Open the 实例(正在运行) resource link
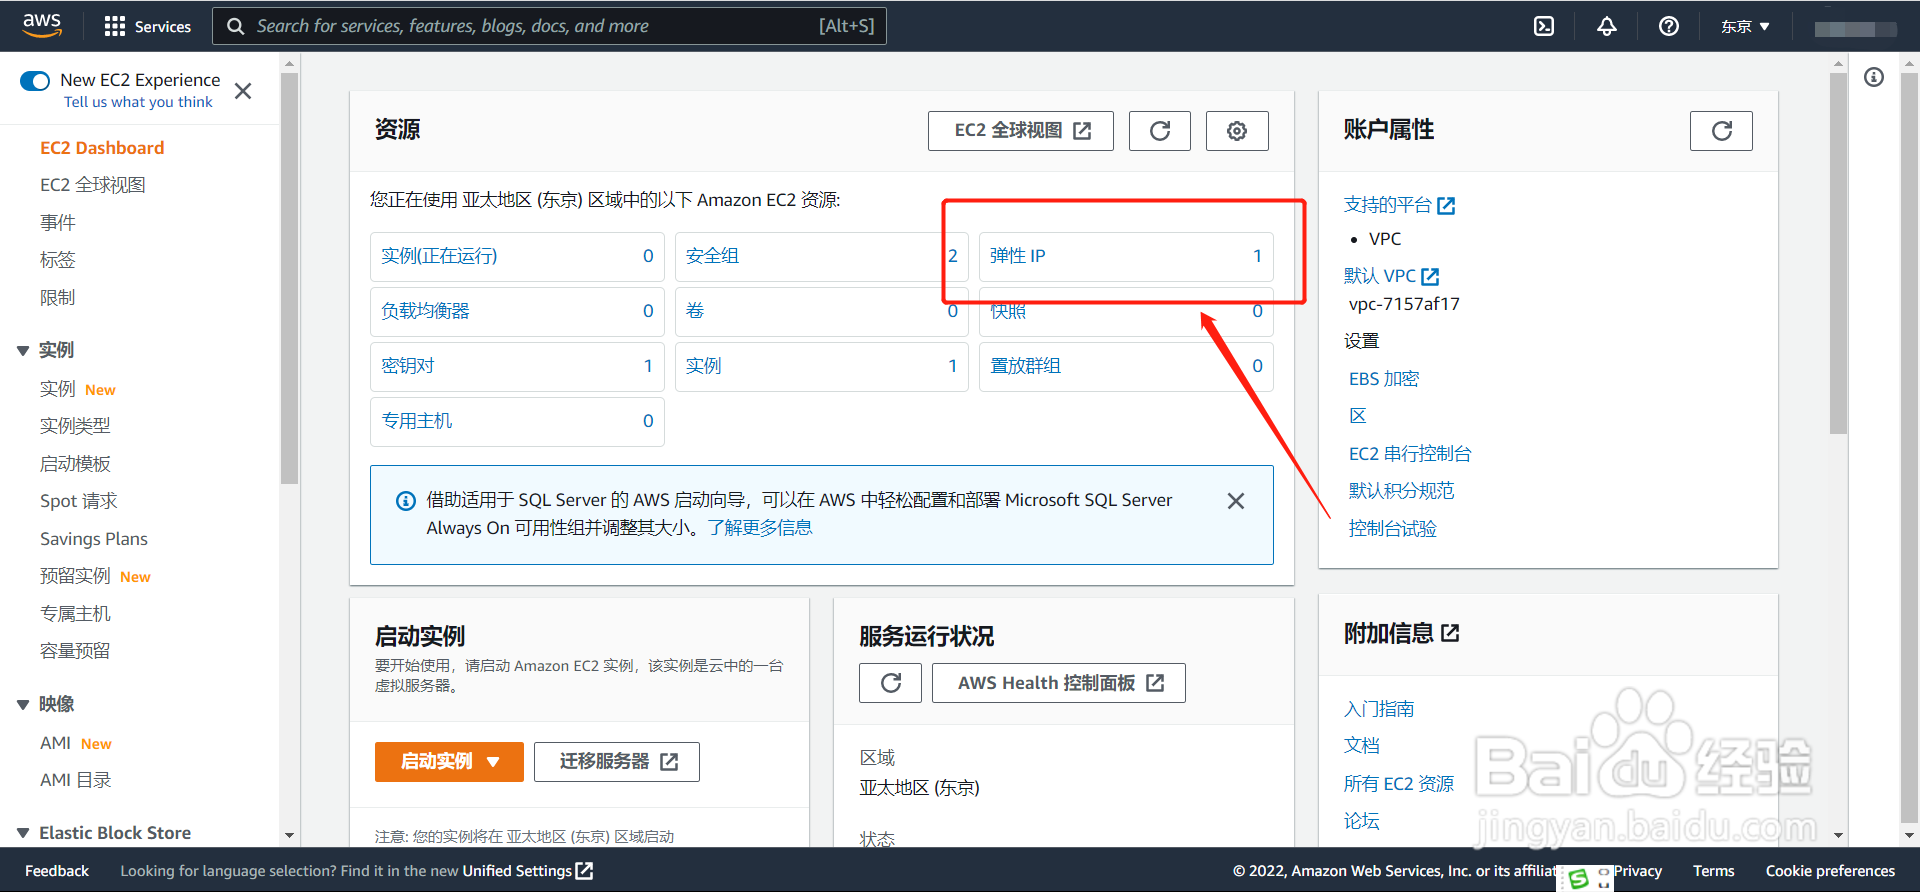The height and width of the screenshot is (892, 1920). (439, 256)
